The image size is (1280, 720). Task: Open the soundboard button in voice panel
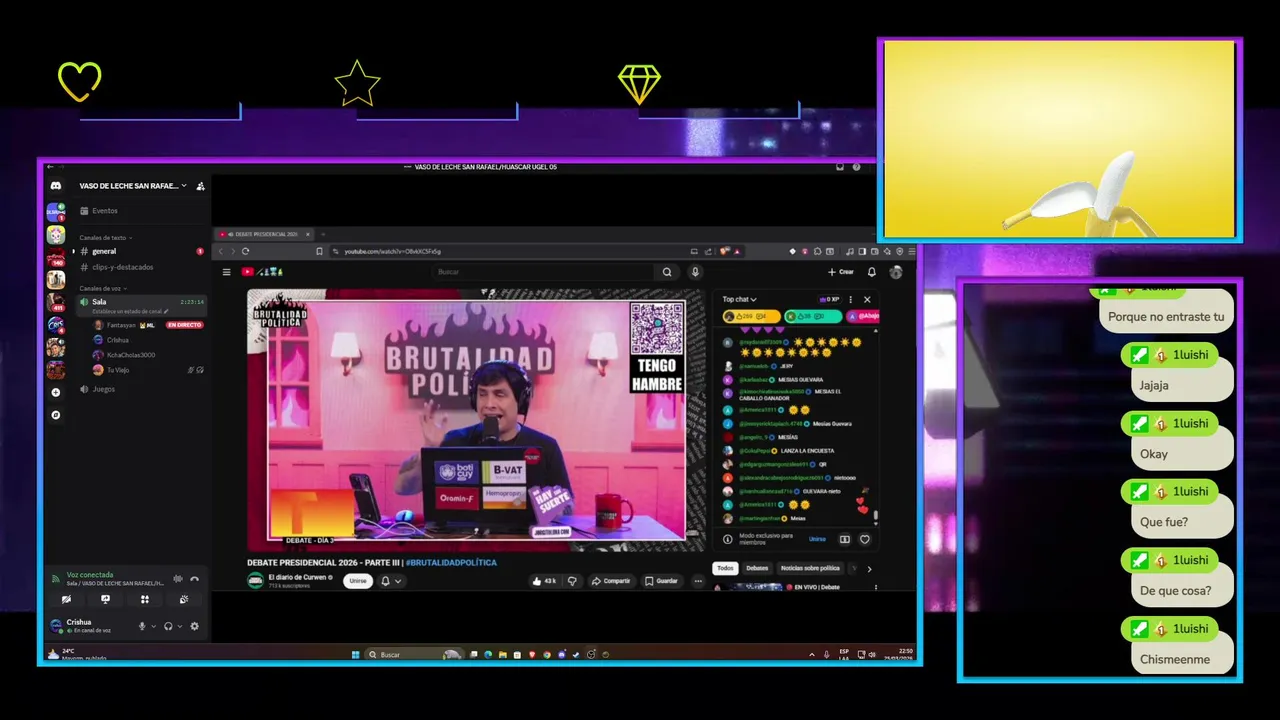pos(184,600)
